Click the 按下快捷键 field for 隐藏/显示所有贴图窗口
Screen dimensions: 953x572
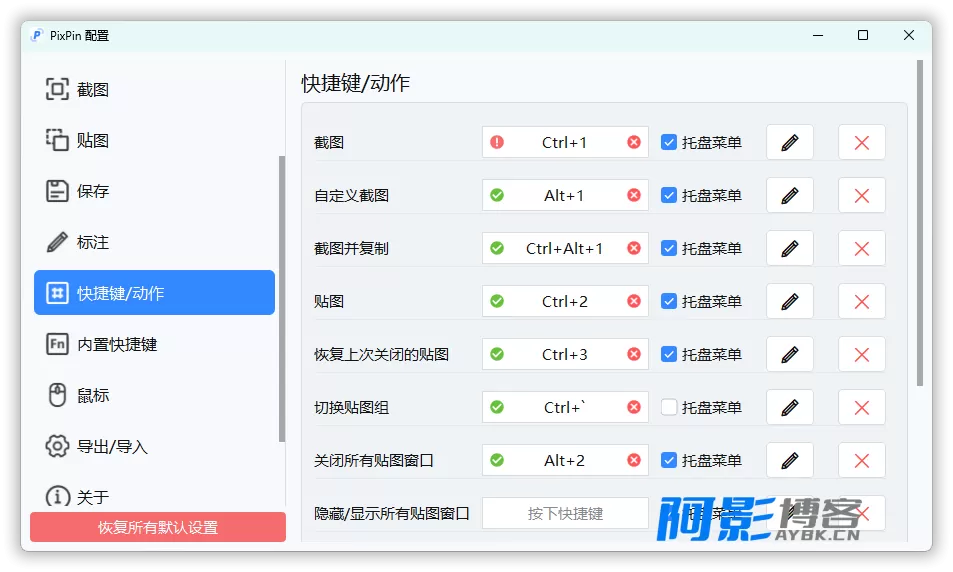(565, 513)
